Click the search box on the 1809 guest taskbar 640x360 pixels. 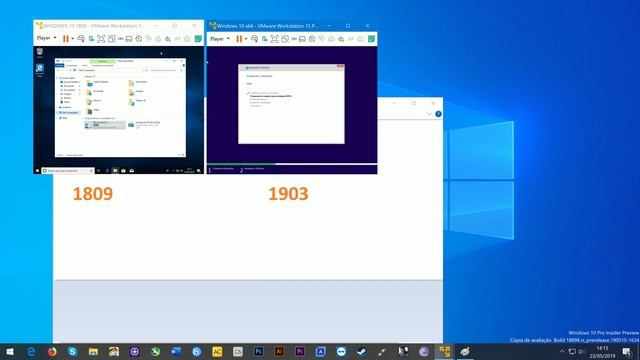click(x=68, y=171)
